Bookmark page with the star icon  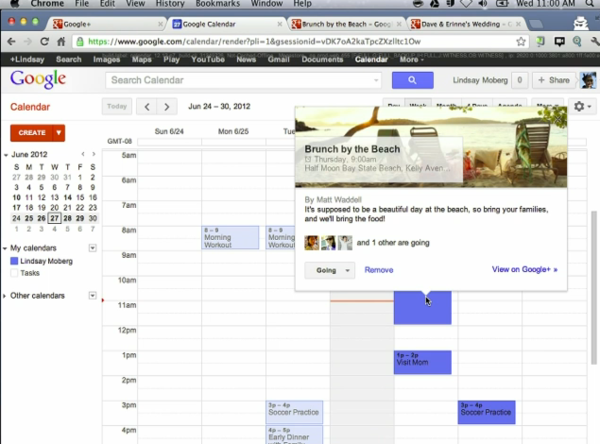point(521,41)
